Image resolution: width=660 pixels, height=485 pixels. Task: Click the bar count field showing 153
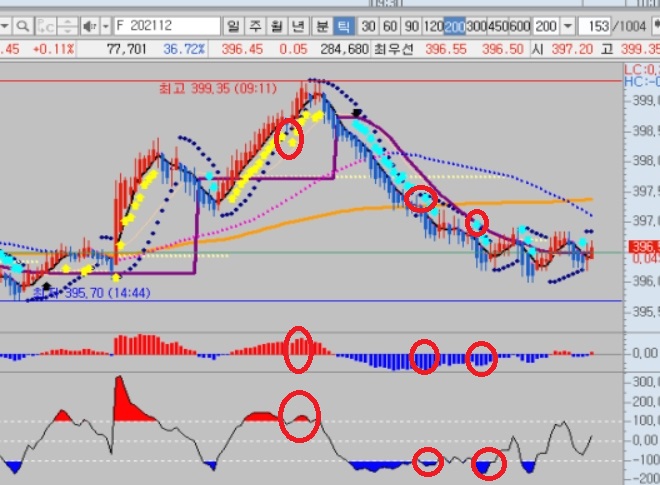594,27
